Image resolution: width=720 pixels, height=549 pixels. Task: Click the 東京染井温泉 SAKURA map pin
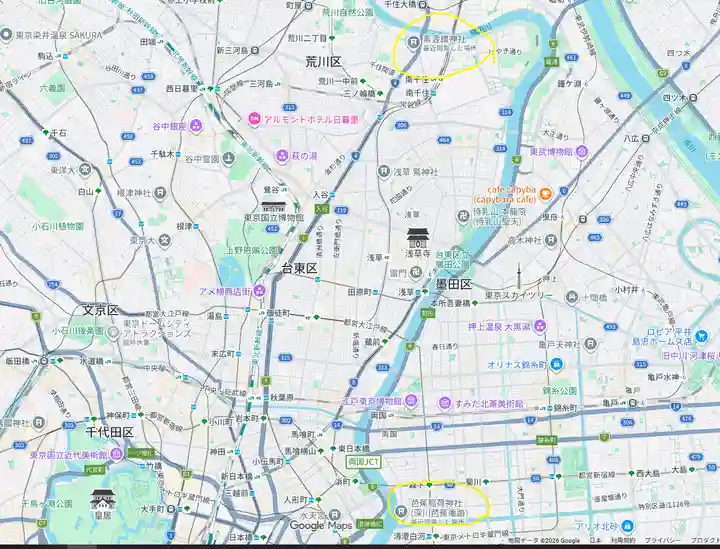(x=6, y=35)
